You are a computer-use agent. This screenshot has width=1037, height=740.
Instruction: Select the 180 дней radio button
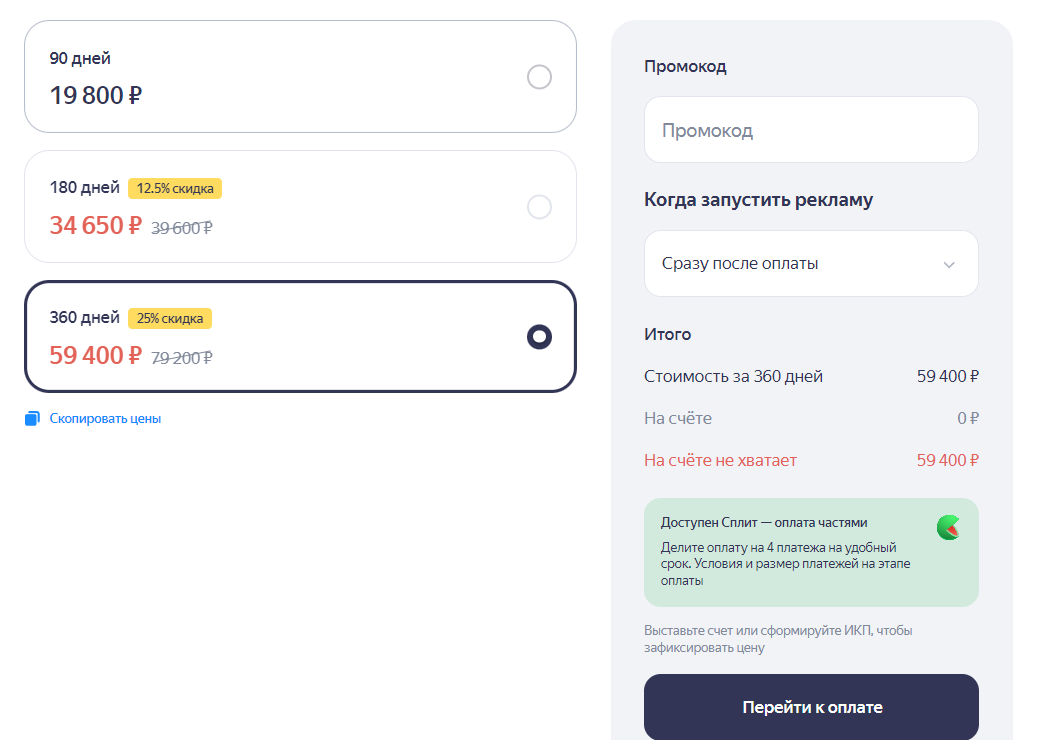pyautogui.click(x=539, y=207)
